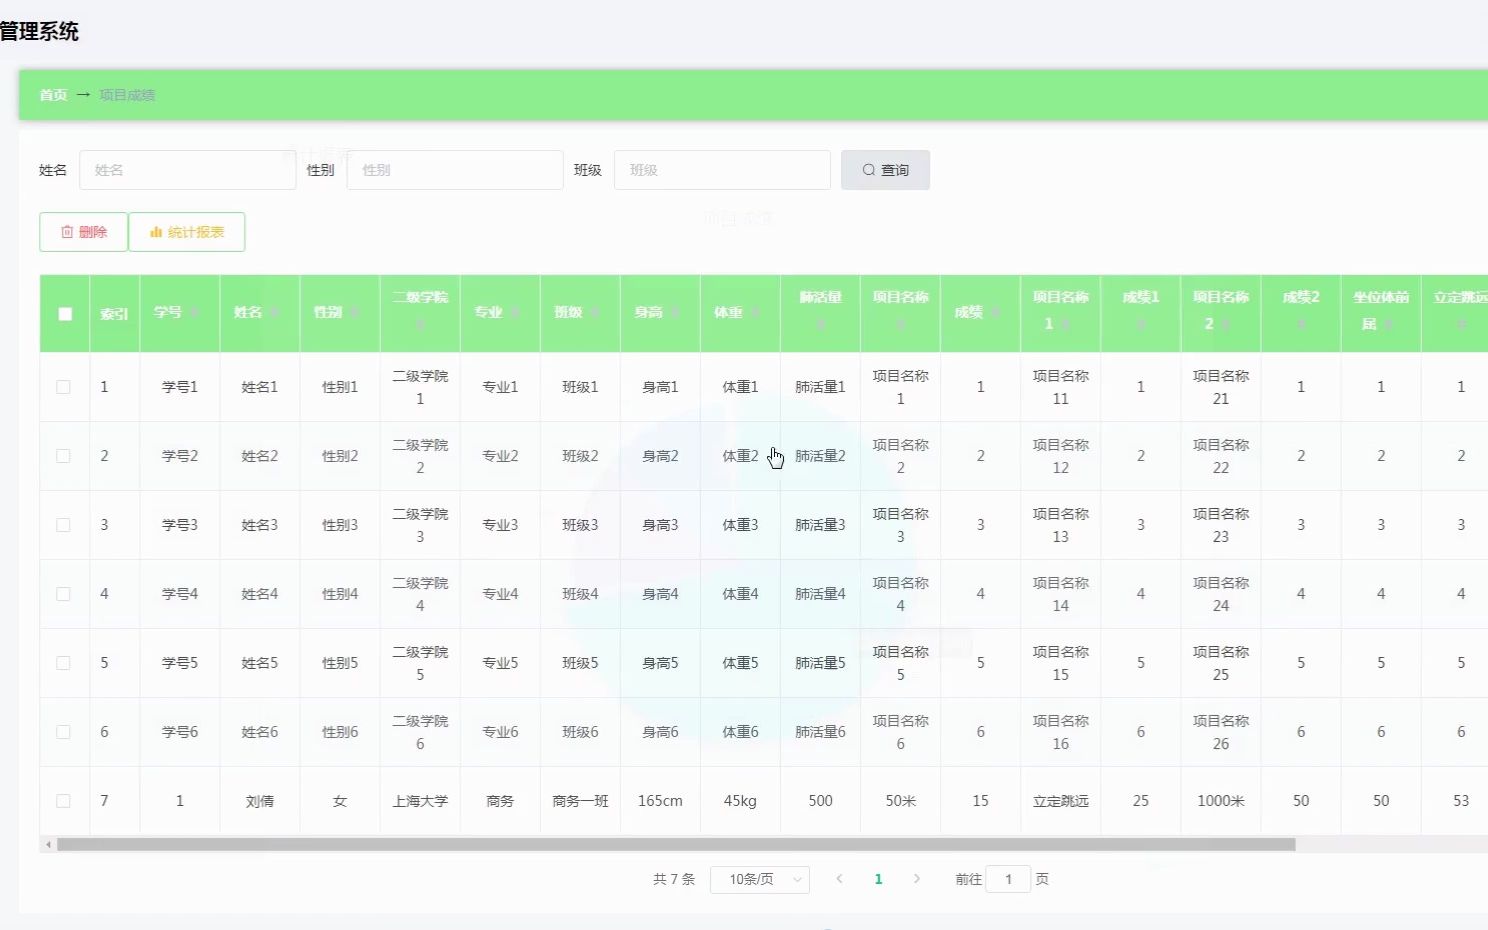Screen dimensions: 1488x930
Task: Check the checkbox for row 学号1
Action: click(63, 387)
